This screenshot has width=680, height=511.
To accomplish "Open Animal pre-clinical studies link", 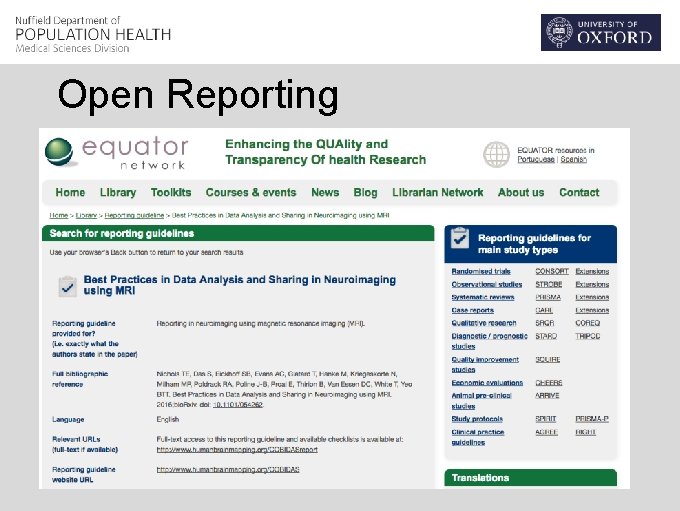I will (x=481, y=401).
